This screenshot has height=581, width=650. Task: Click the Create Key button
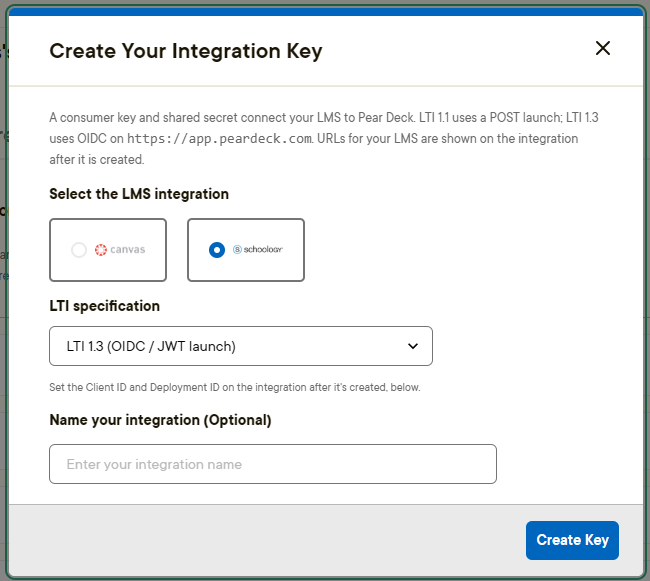pyautogui.click(x=572, y=540)
